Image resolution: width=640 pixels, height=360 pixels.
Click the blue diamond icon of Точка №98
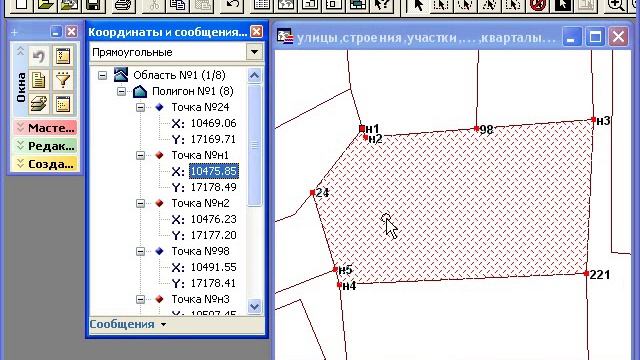pyautogui.click(x=159, y=251)
